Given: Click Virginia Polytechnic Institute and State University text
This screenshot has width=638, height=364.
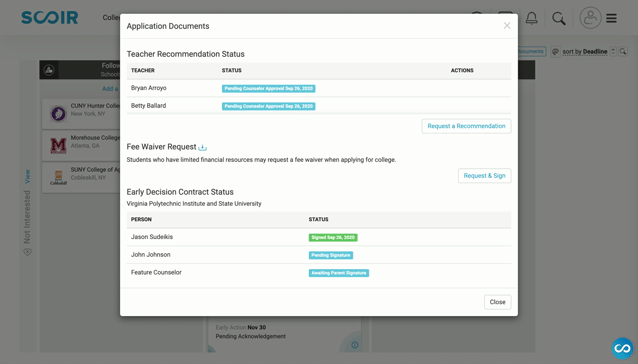Looking at the screenshot, I should pyautogui.click(x=194, y=204).
